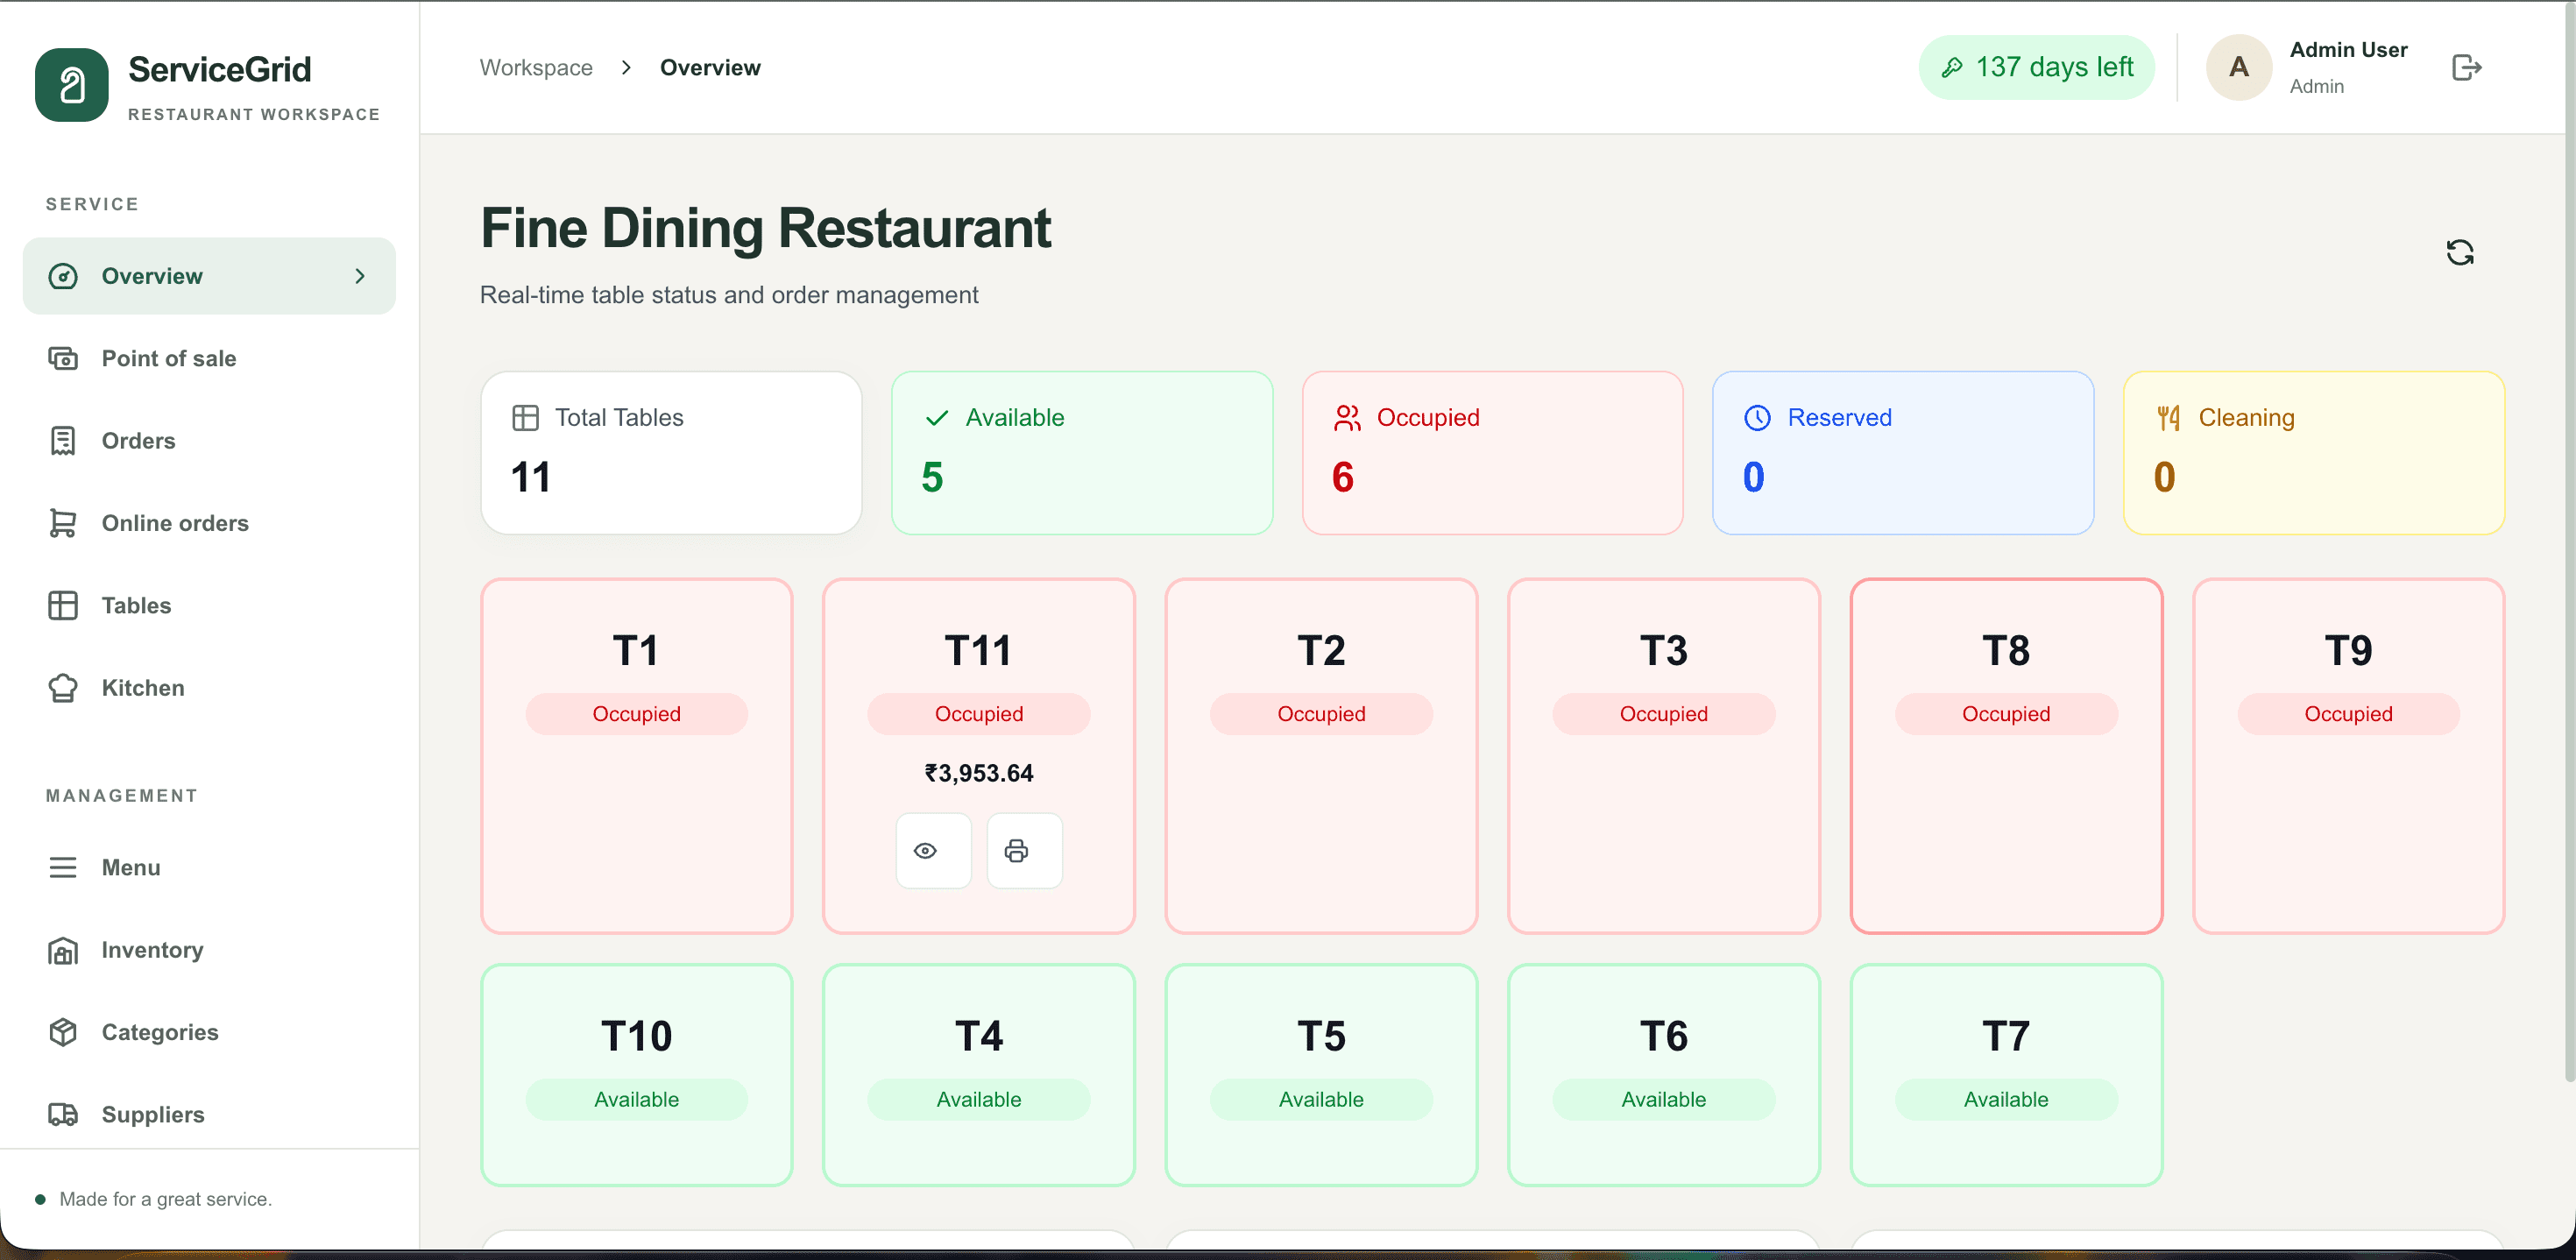Click the ₹3,953.64 amount on T11

[979, 773]
